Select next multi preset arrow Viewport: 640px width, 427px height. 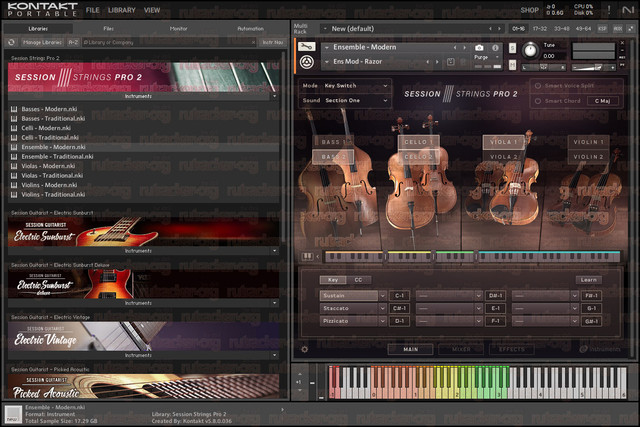pos(499,29)
